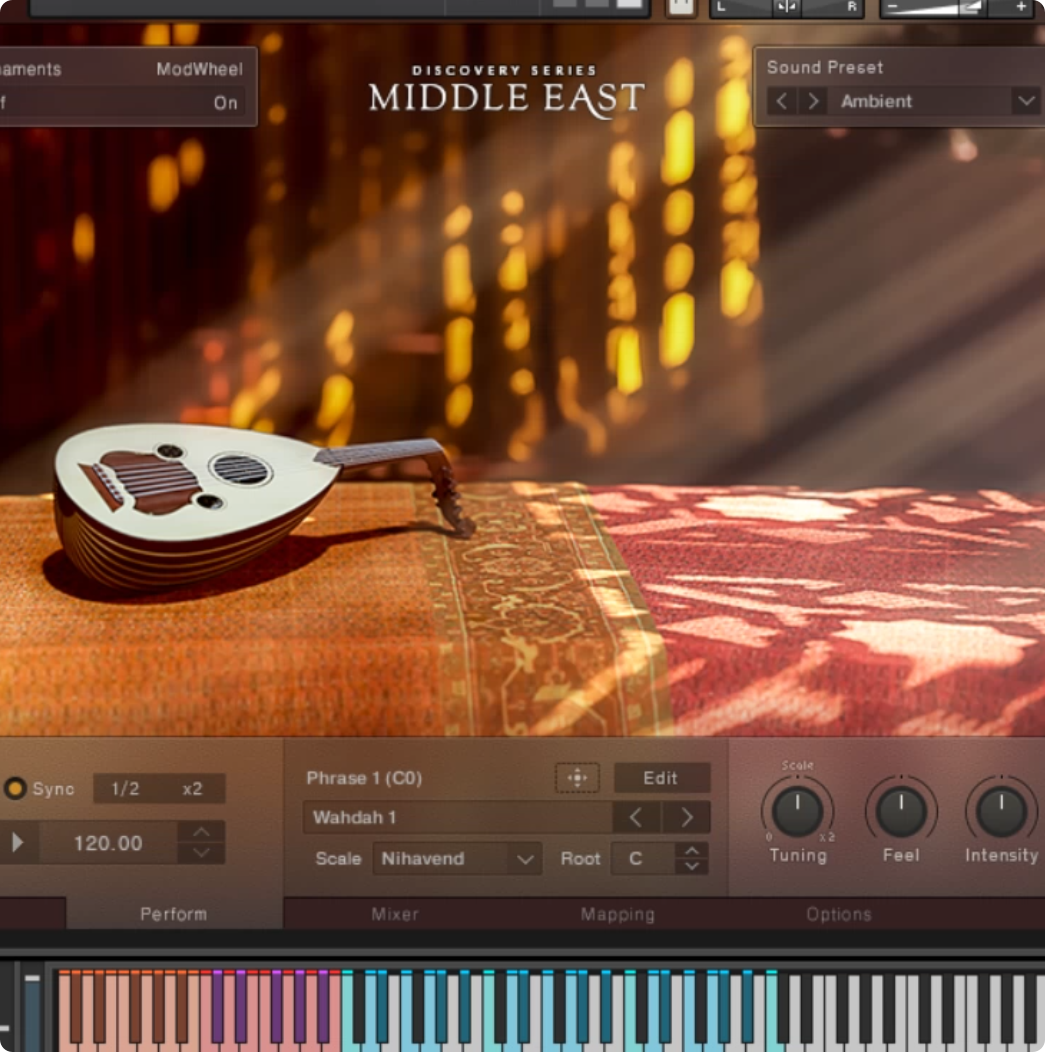Switch to the Options tab

pos(839,914)
